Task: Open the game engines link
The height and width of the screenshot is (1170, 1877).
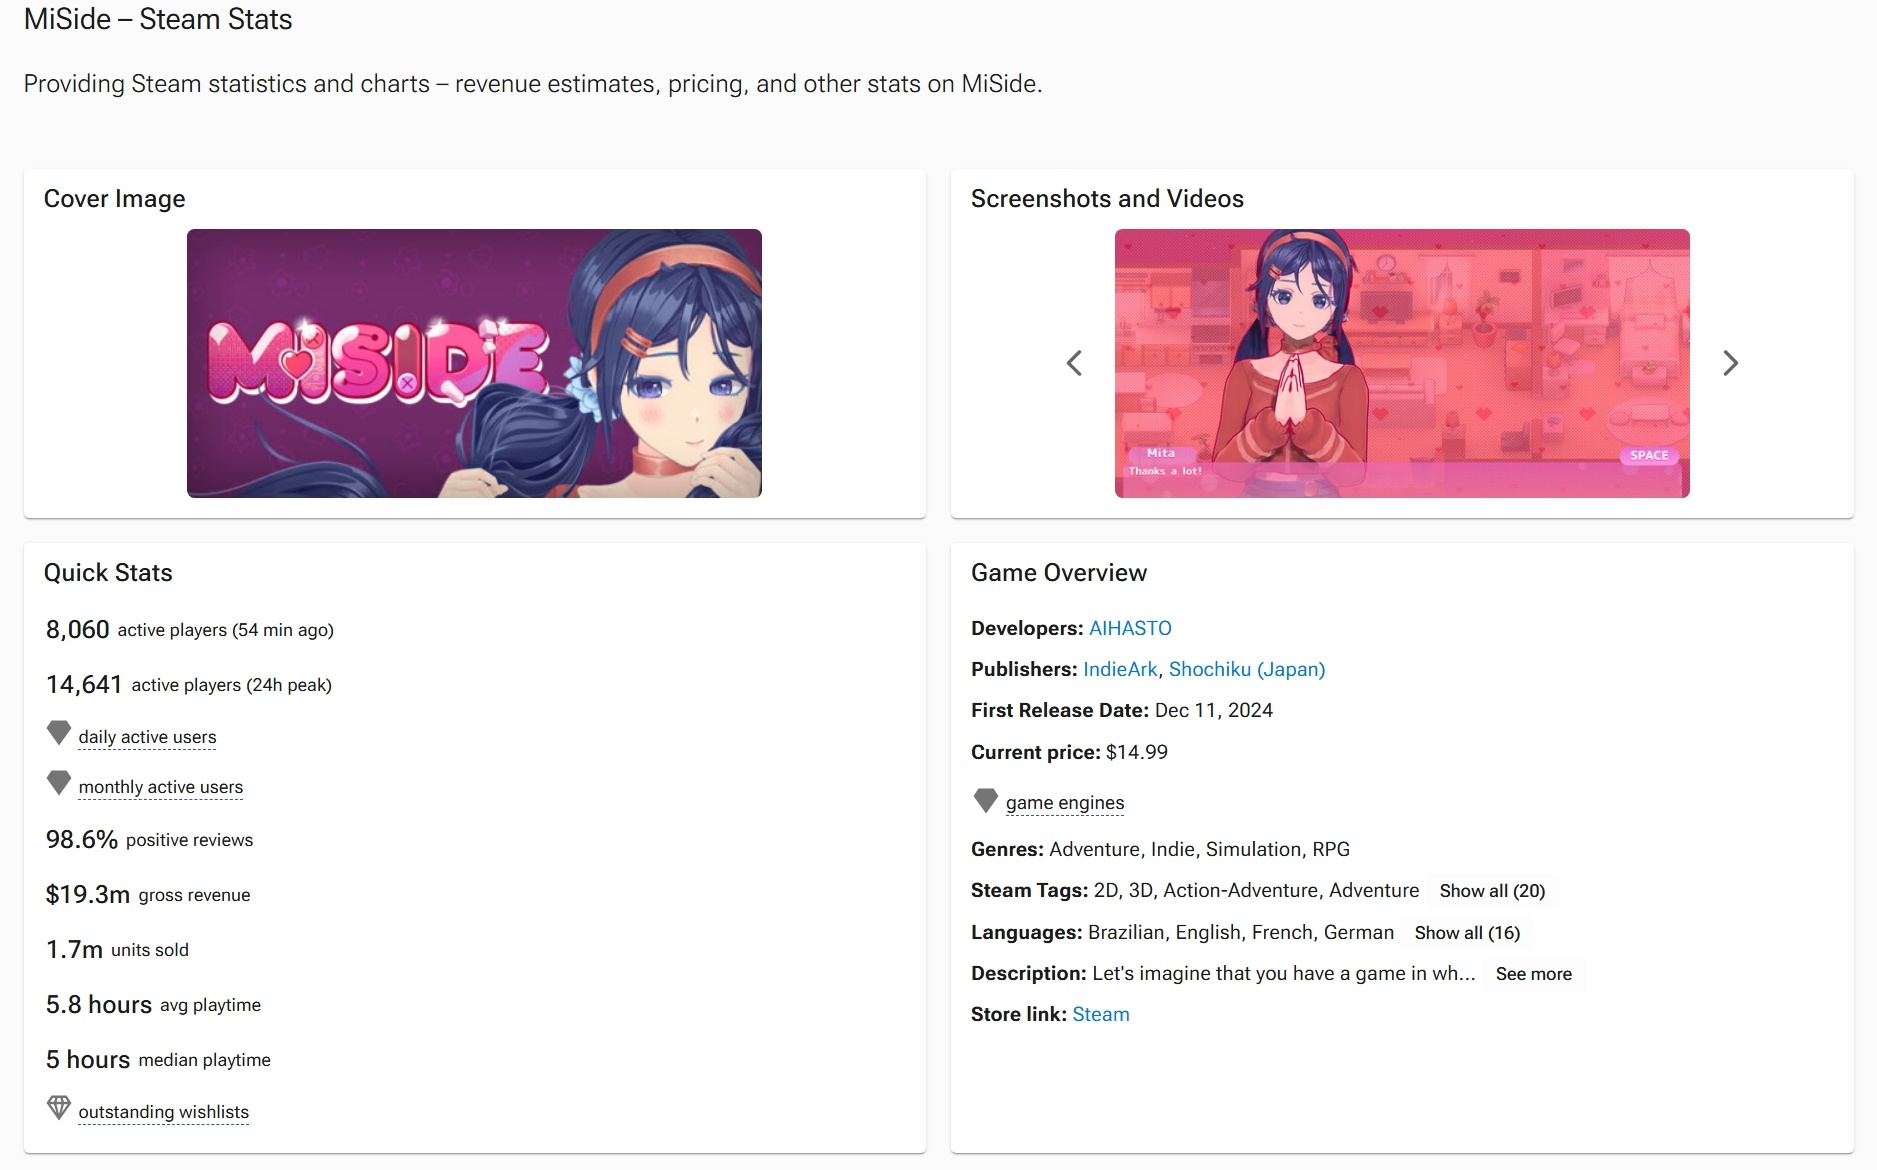Action: 1065,803
